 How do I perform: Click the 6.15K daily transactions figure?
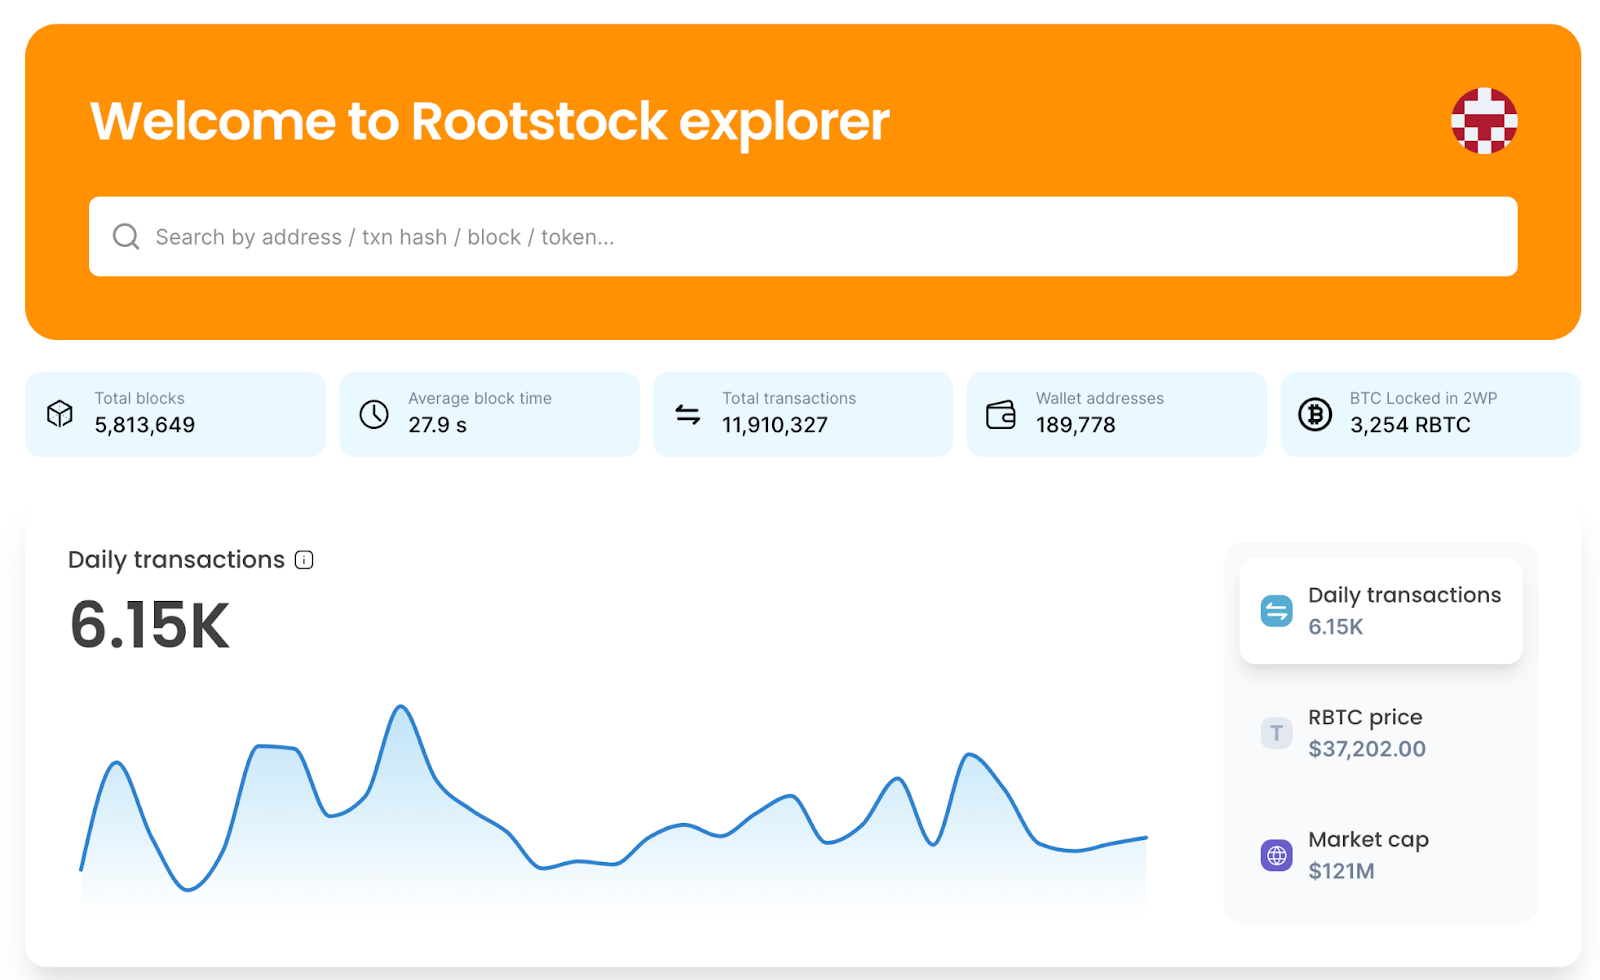pos(148,624)
